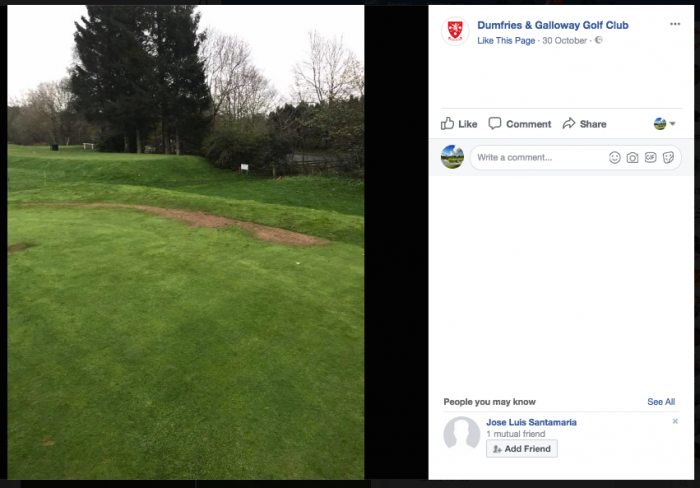The image size is (700, 488).
Task: Click the golf course photo
Action: point(186,242)
